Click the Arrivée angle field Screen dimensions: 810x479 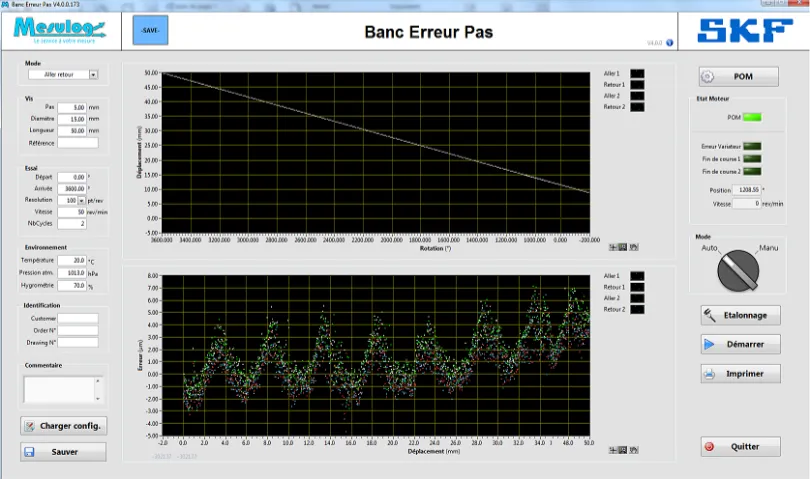click(71, 189)
